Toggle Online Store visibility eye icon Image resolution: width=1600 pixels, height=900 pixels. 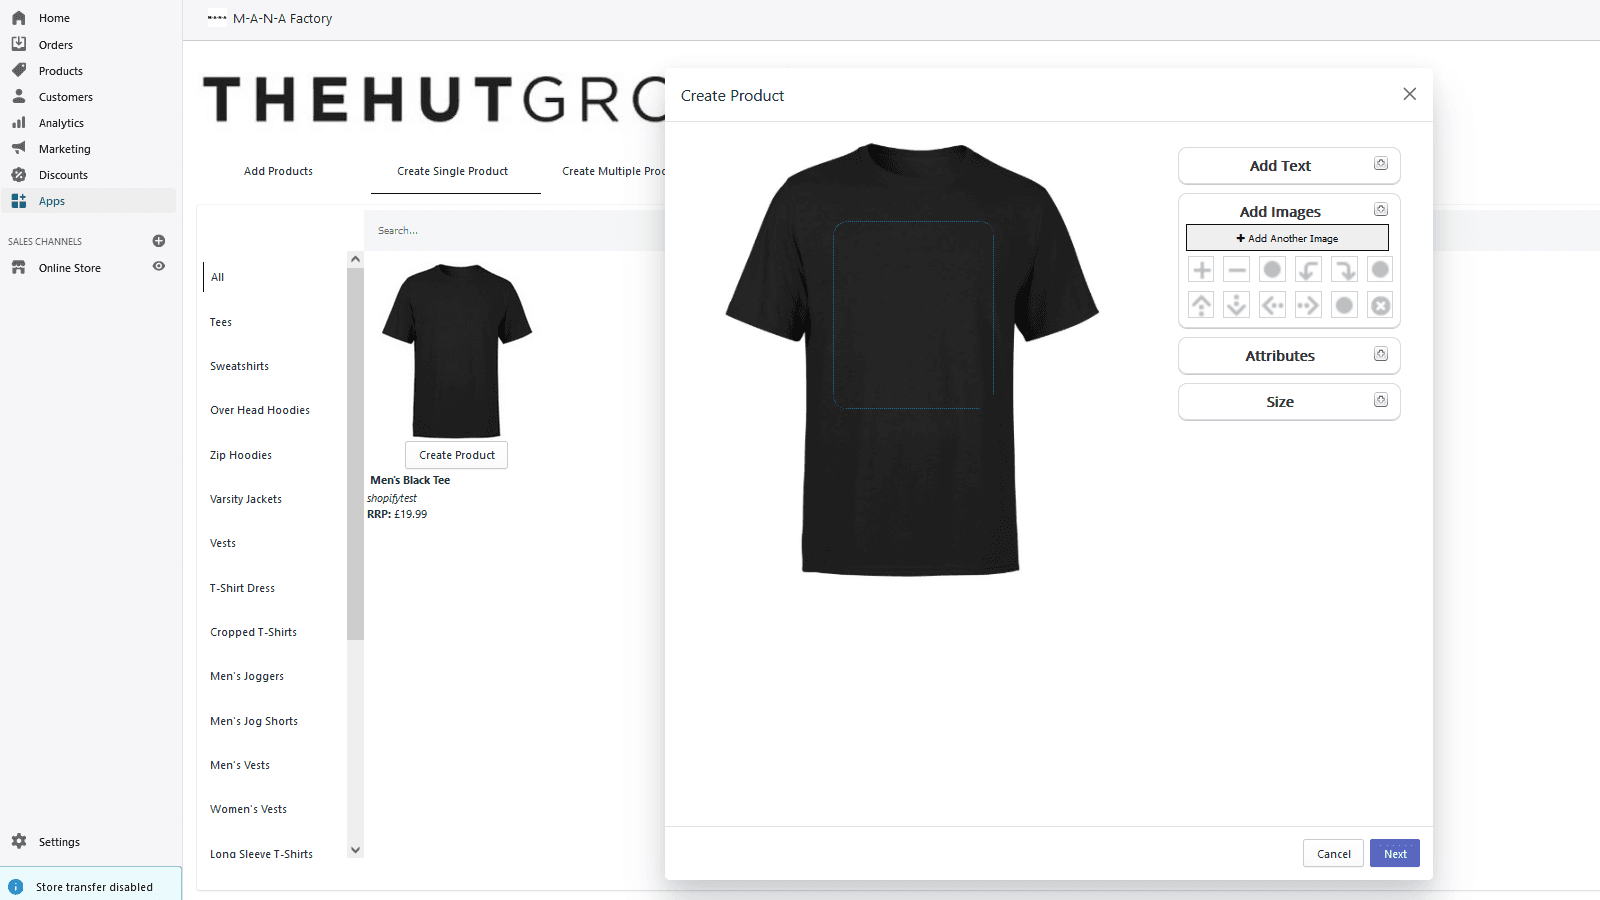[x=158, y=267]
